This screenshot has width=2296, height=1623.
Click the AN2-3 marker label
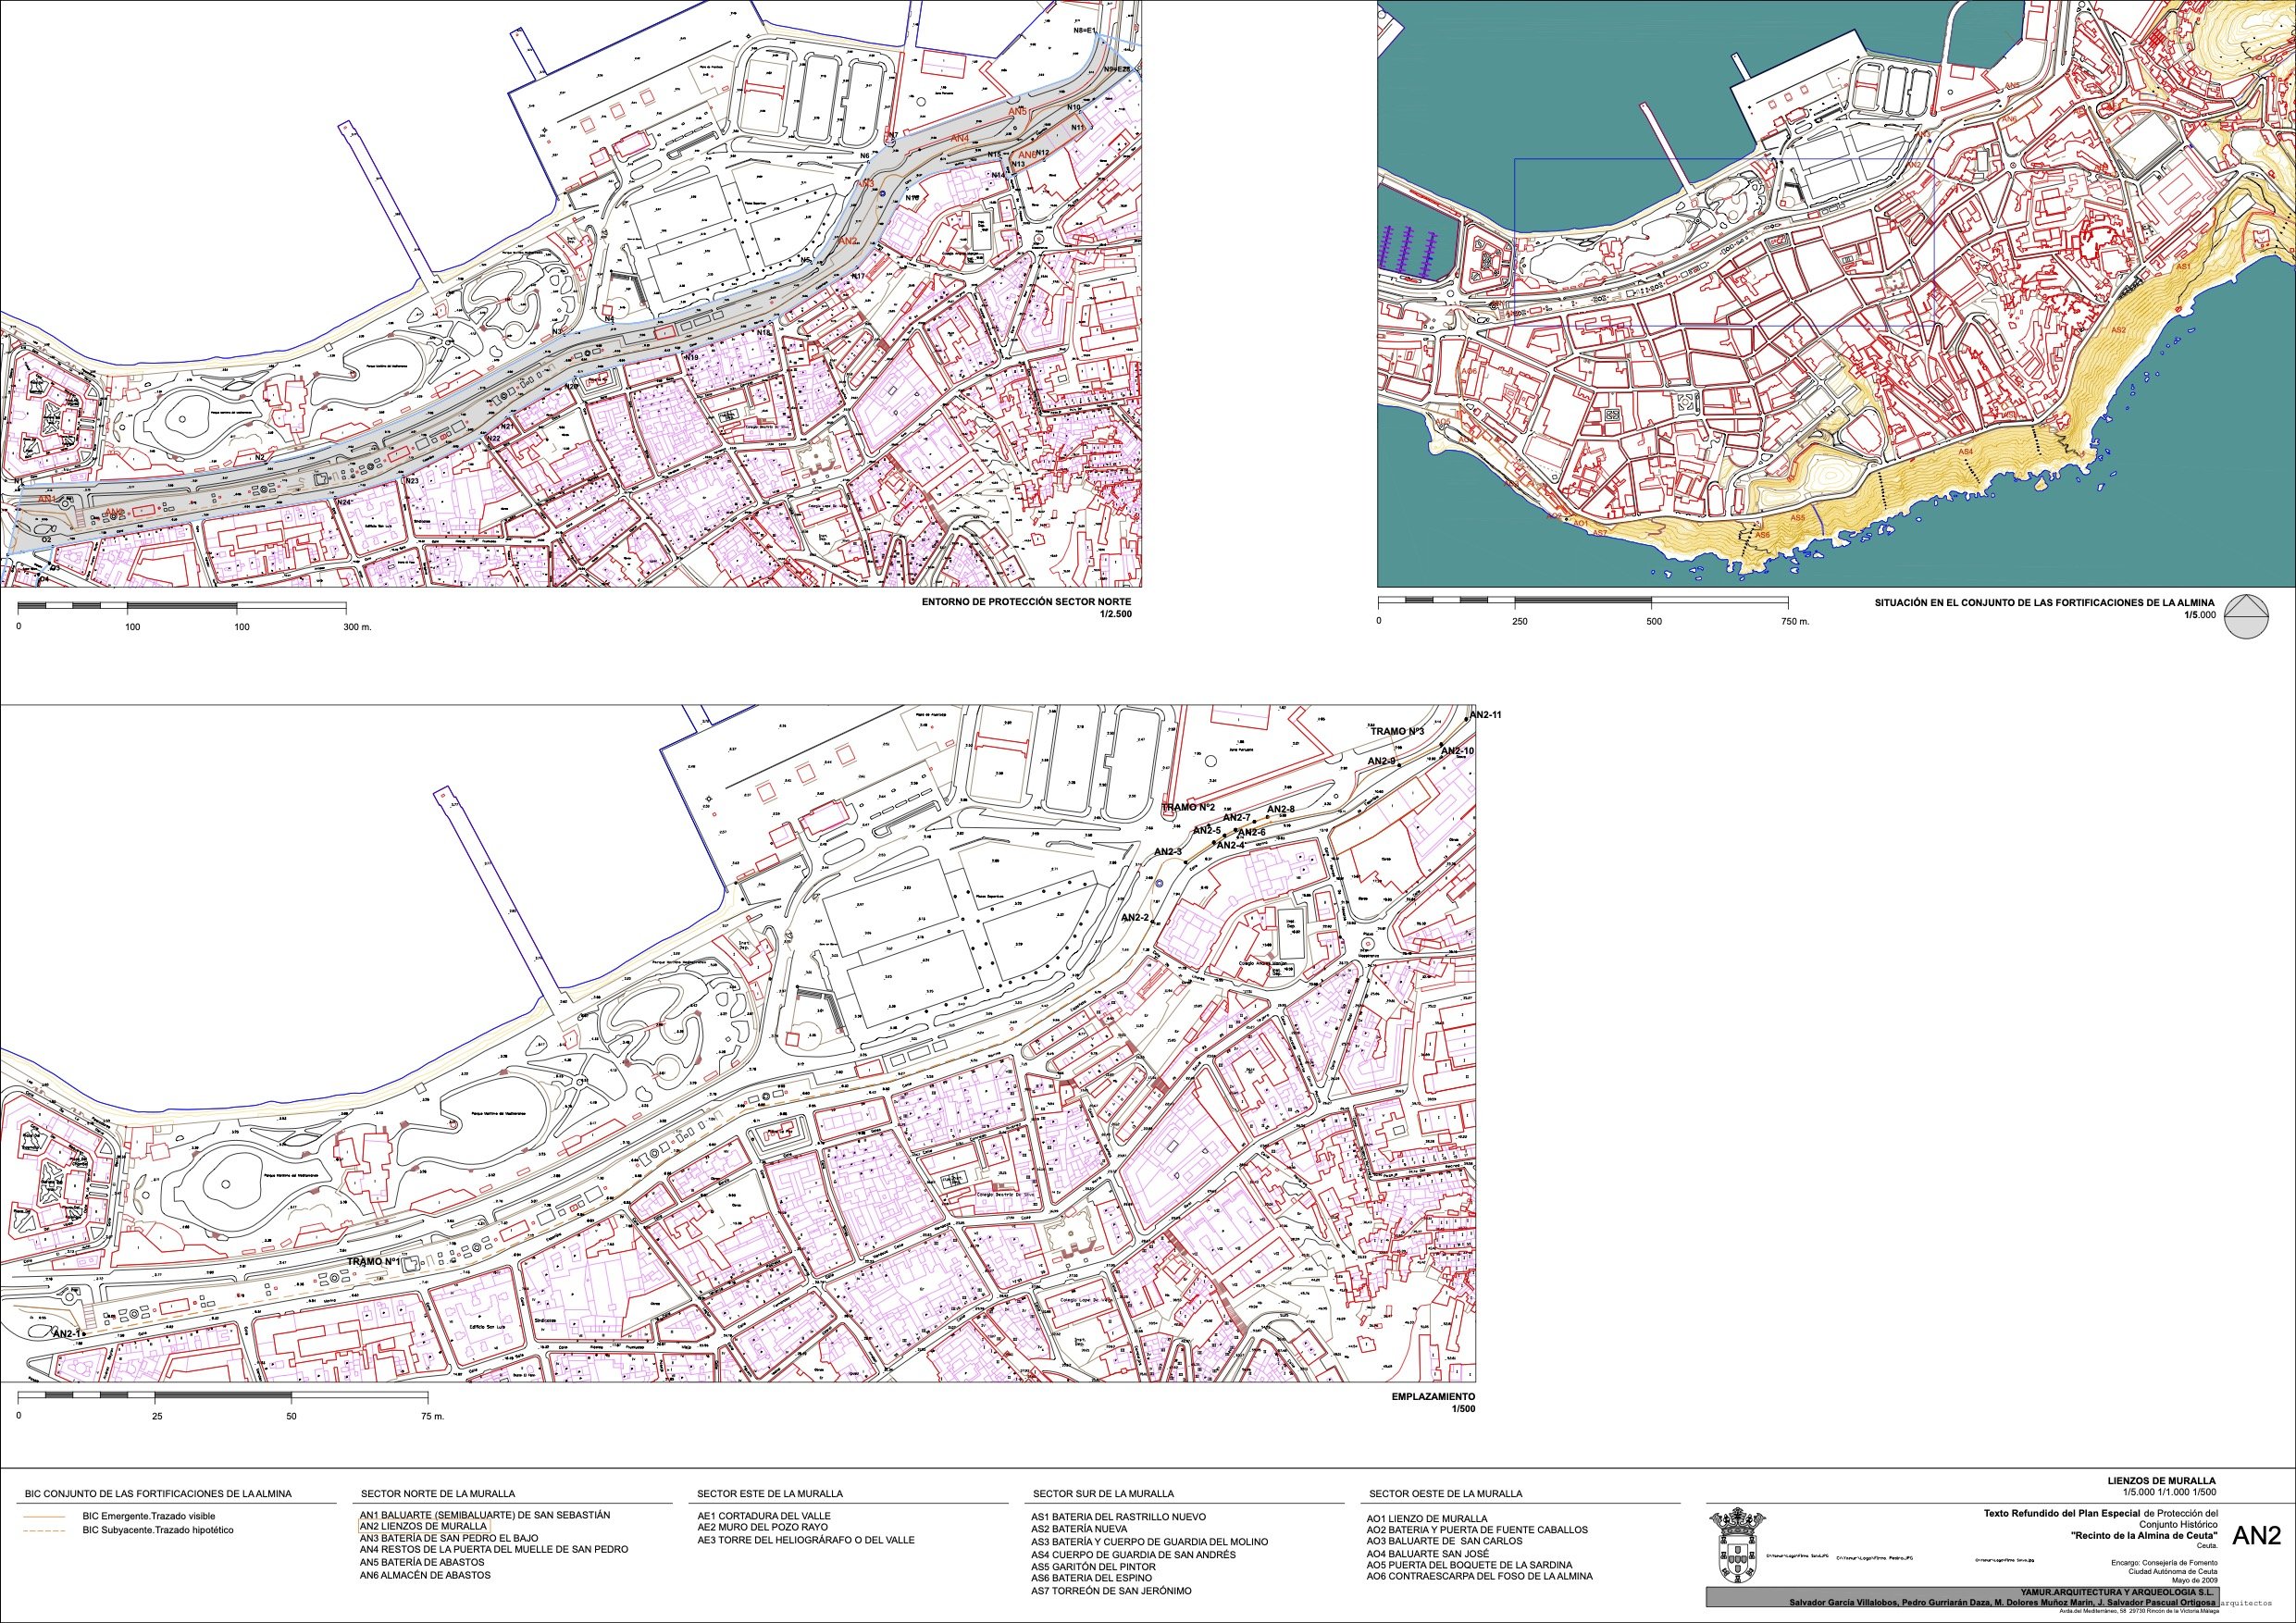(1167, 852)
